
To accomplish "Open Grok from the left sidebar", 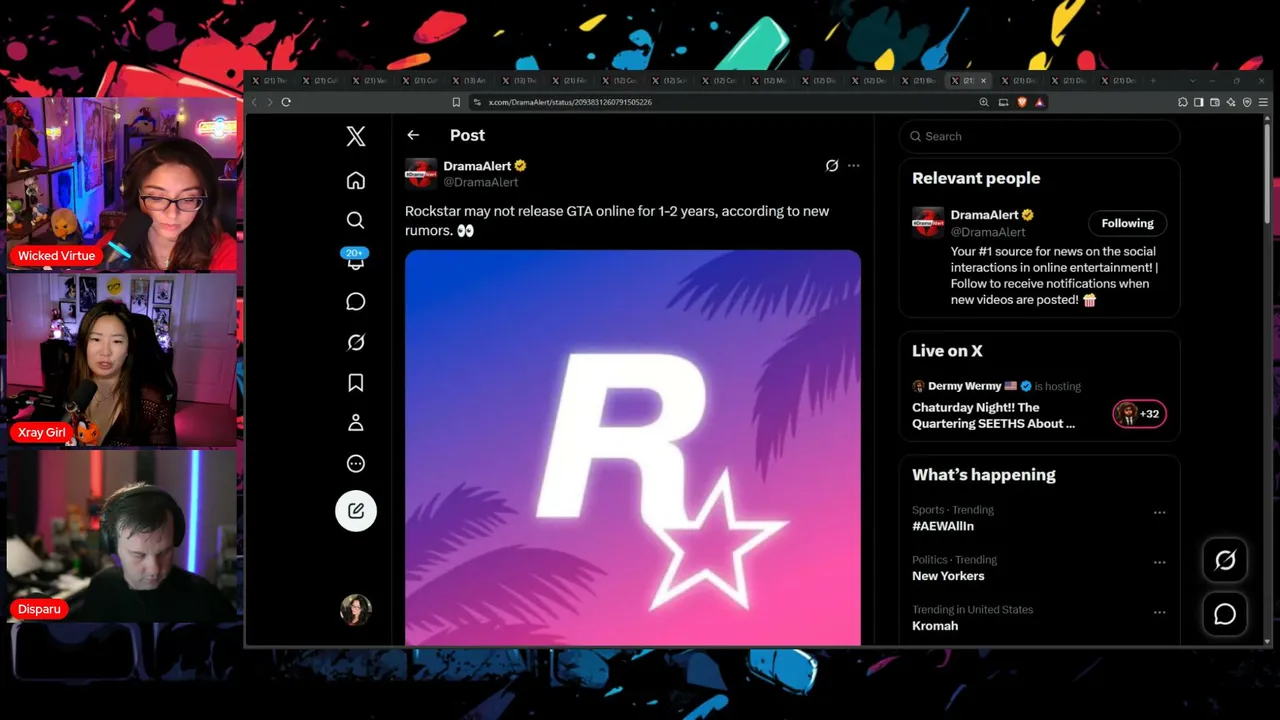I will [x=356, y=343].
